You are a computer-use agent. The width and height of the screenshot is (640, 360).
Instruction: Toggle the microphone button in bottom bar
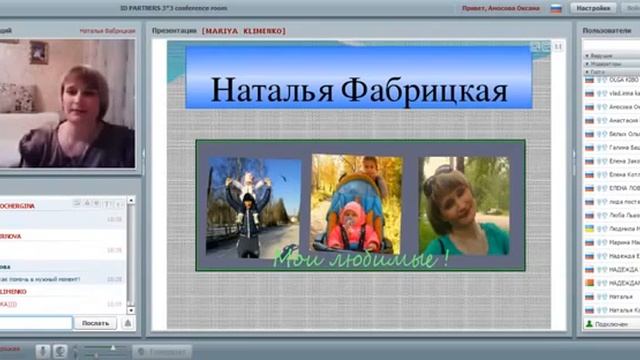pos(42,351)
